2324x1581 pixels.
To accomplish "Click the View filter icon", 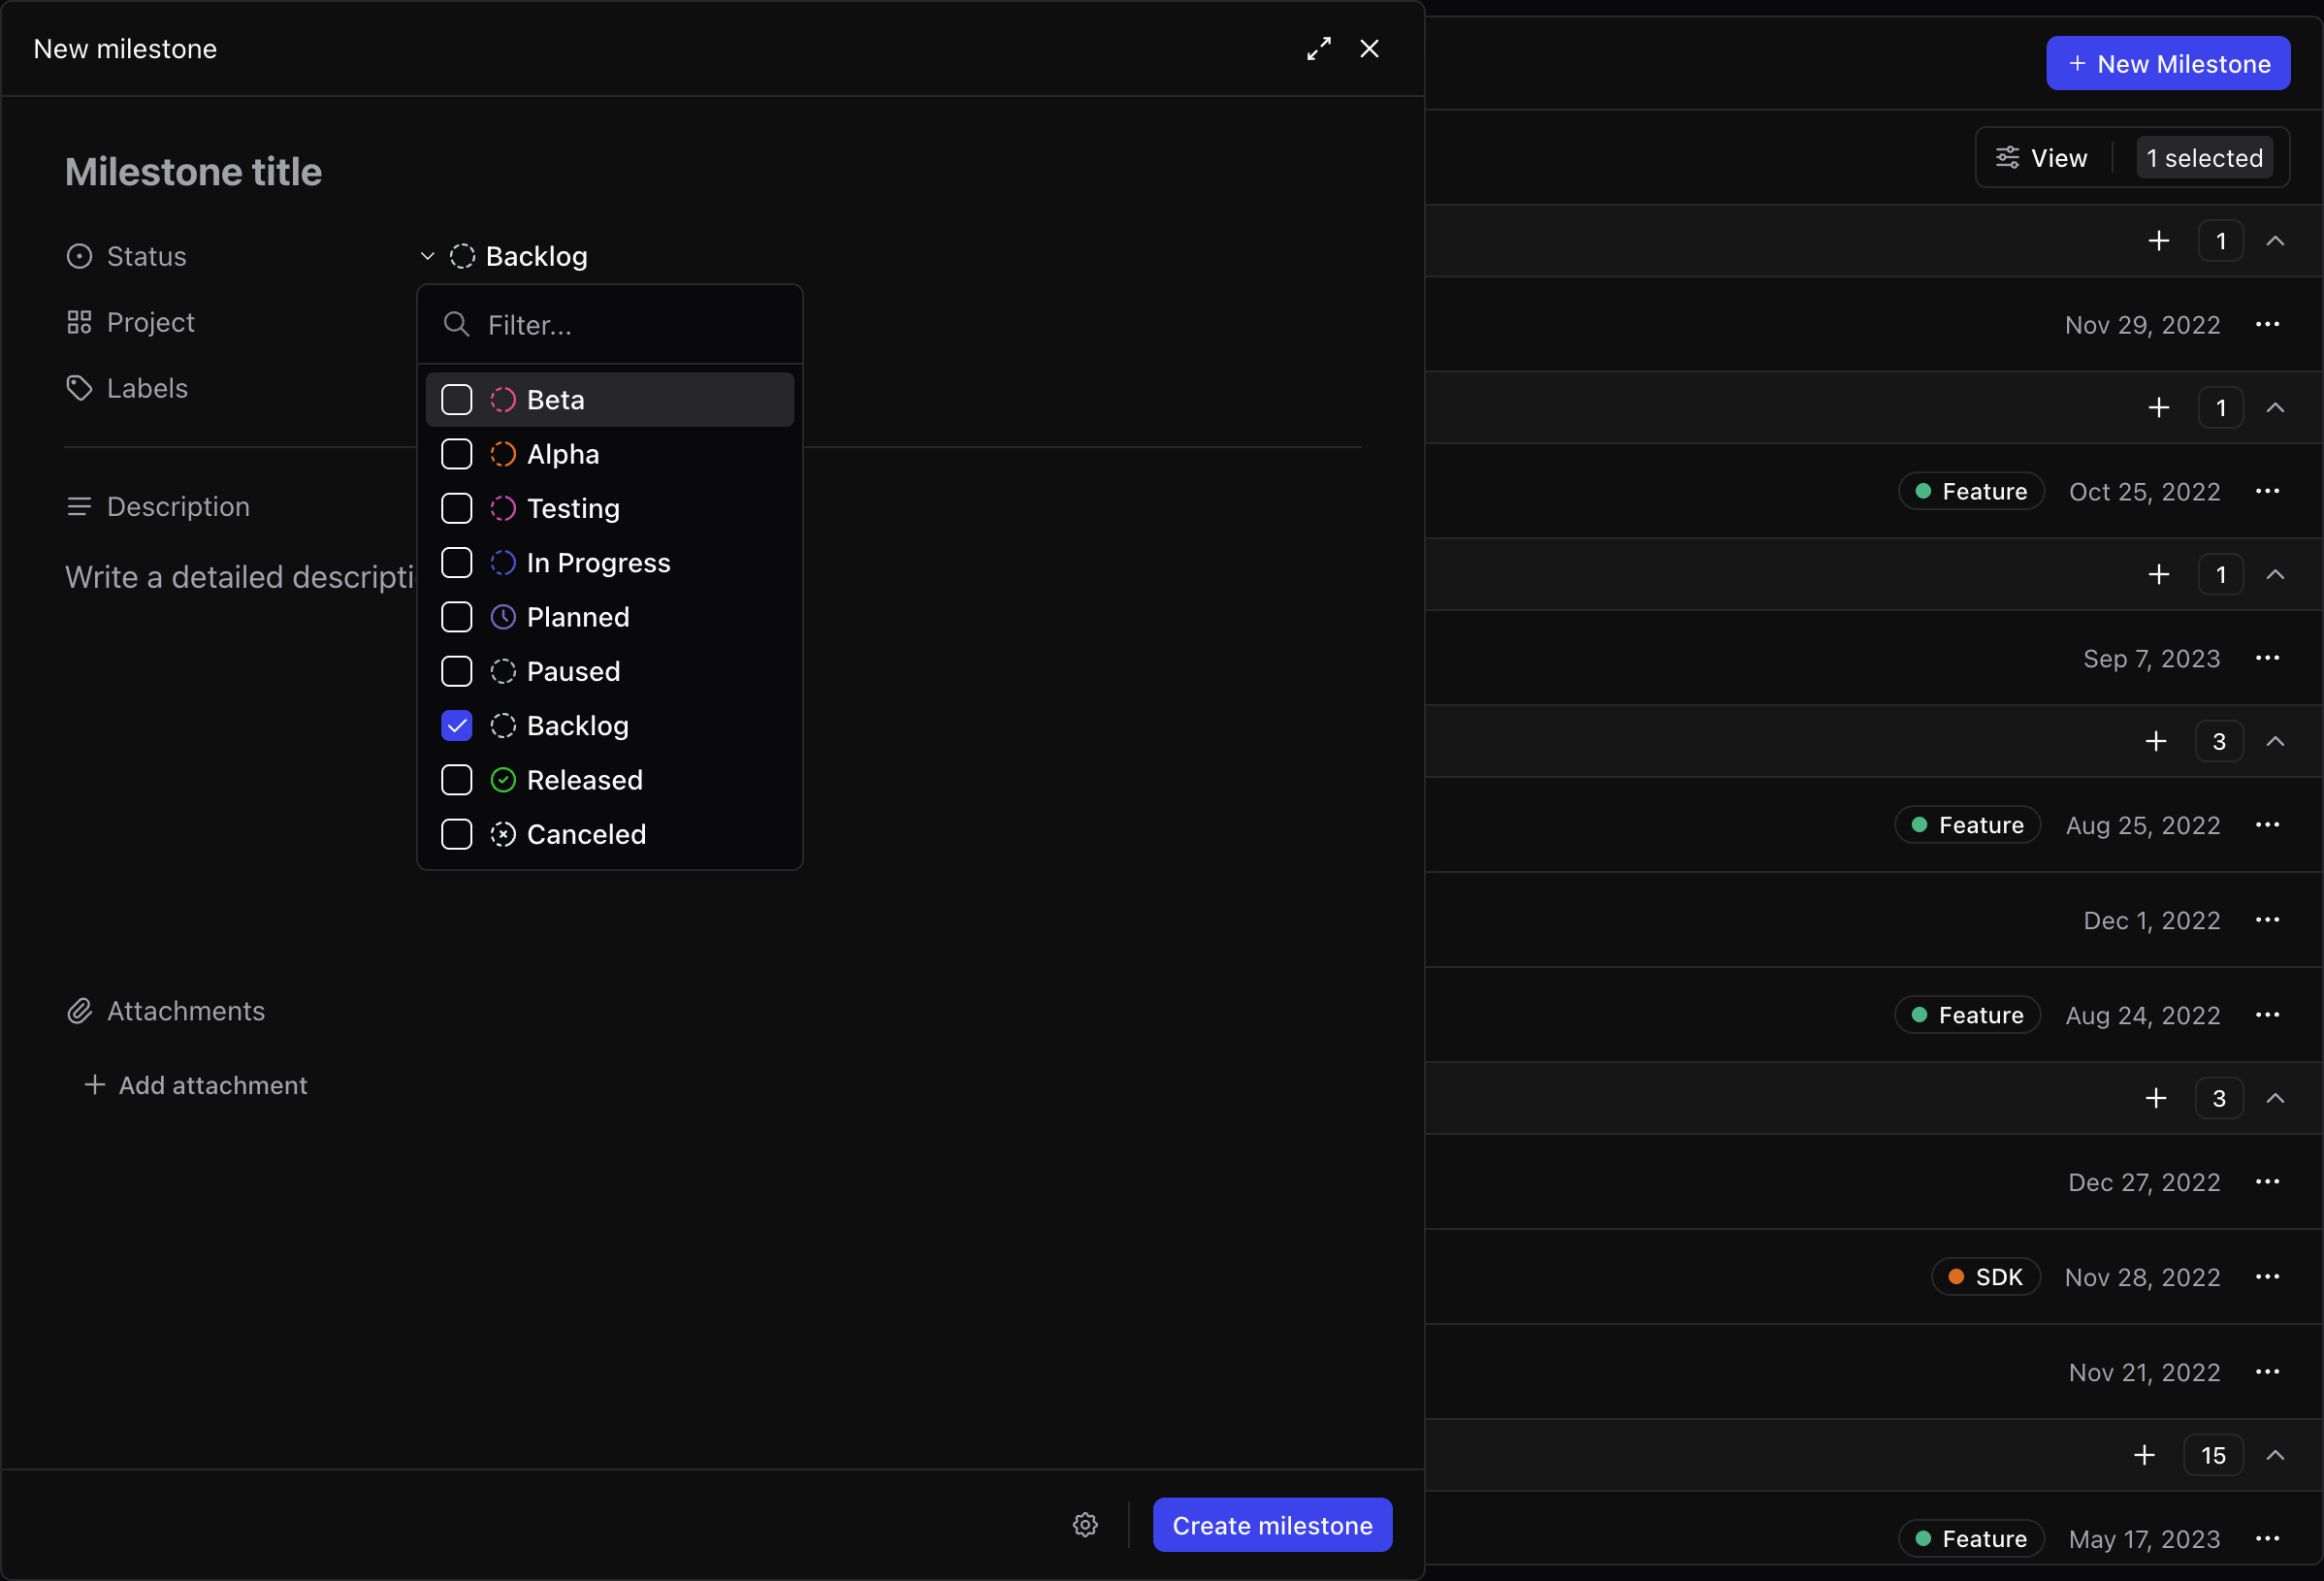I will [2008, 157].
